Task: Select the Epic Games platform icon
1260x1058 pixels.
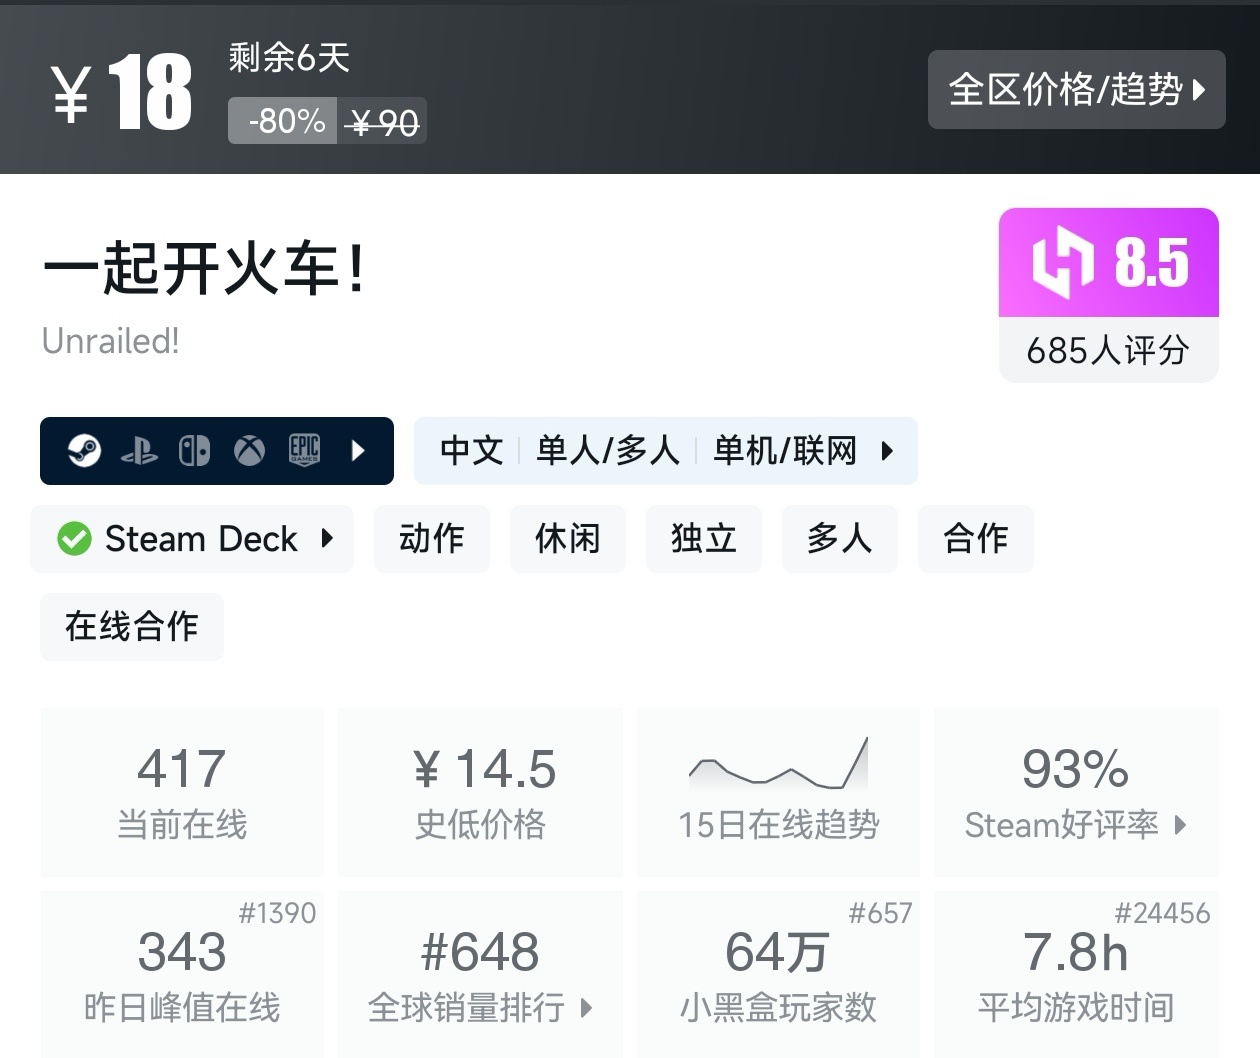Action: (304, 451)
